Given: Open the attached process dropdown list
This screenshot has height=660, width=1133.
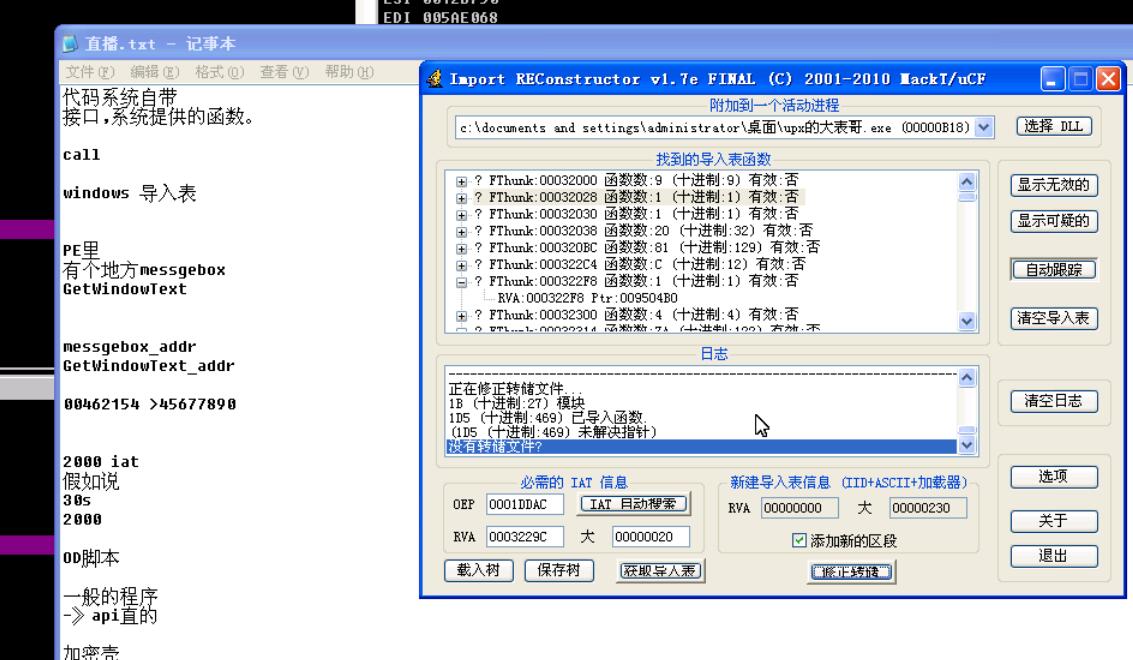Looking at the screenshot, I should point(983,127).
